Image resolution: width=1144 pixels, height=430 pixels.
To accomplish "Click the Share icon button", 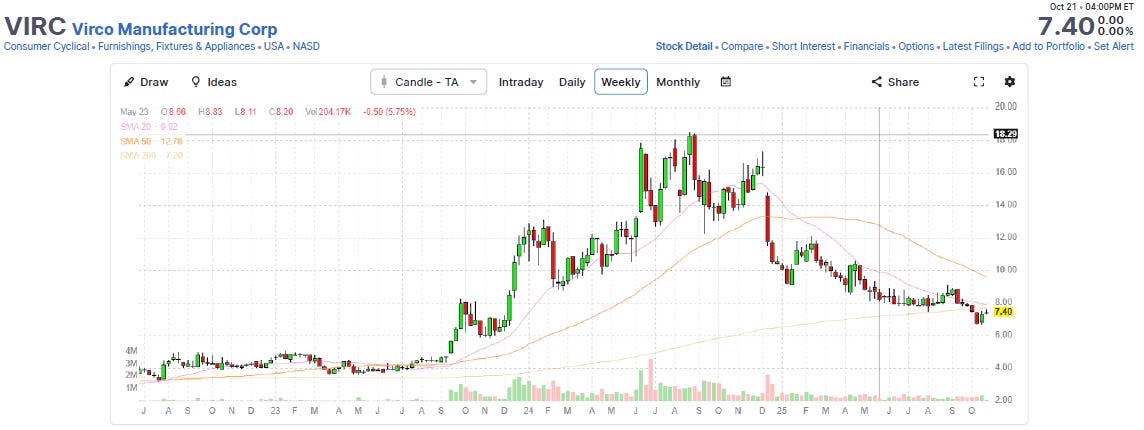I will pyautogui.click(x=877, y=82).
